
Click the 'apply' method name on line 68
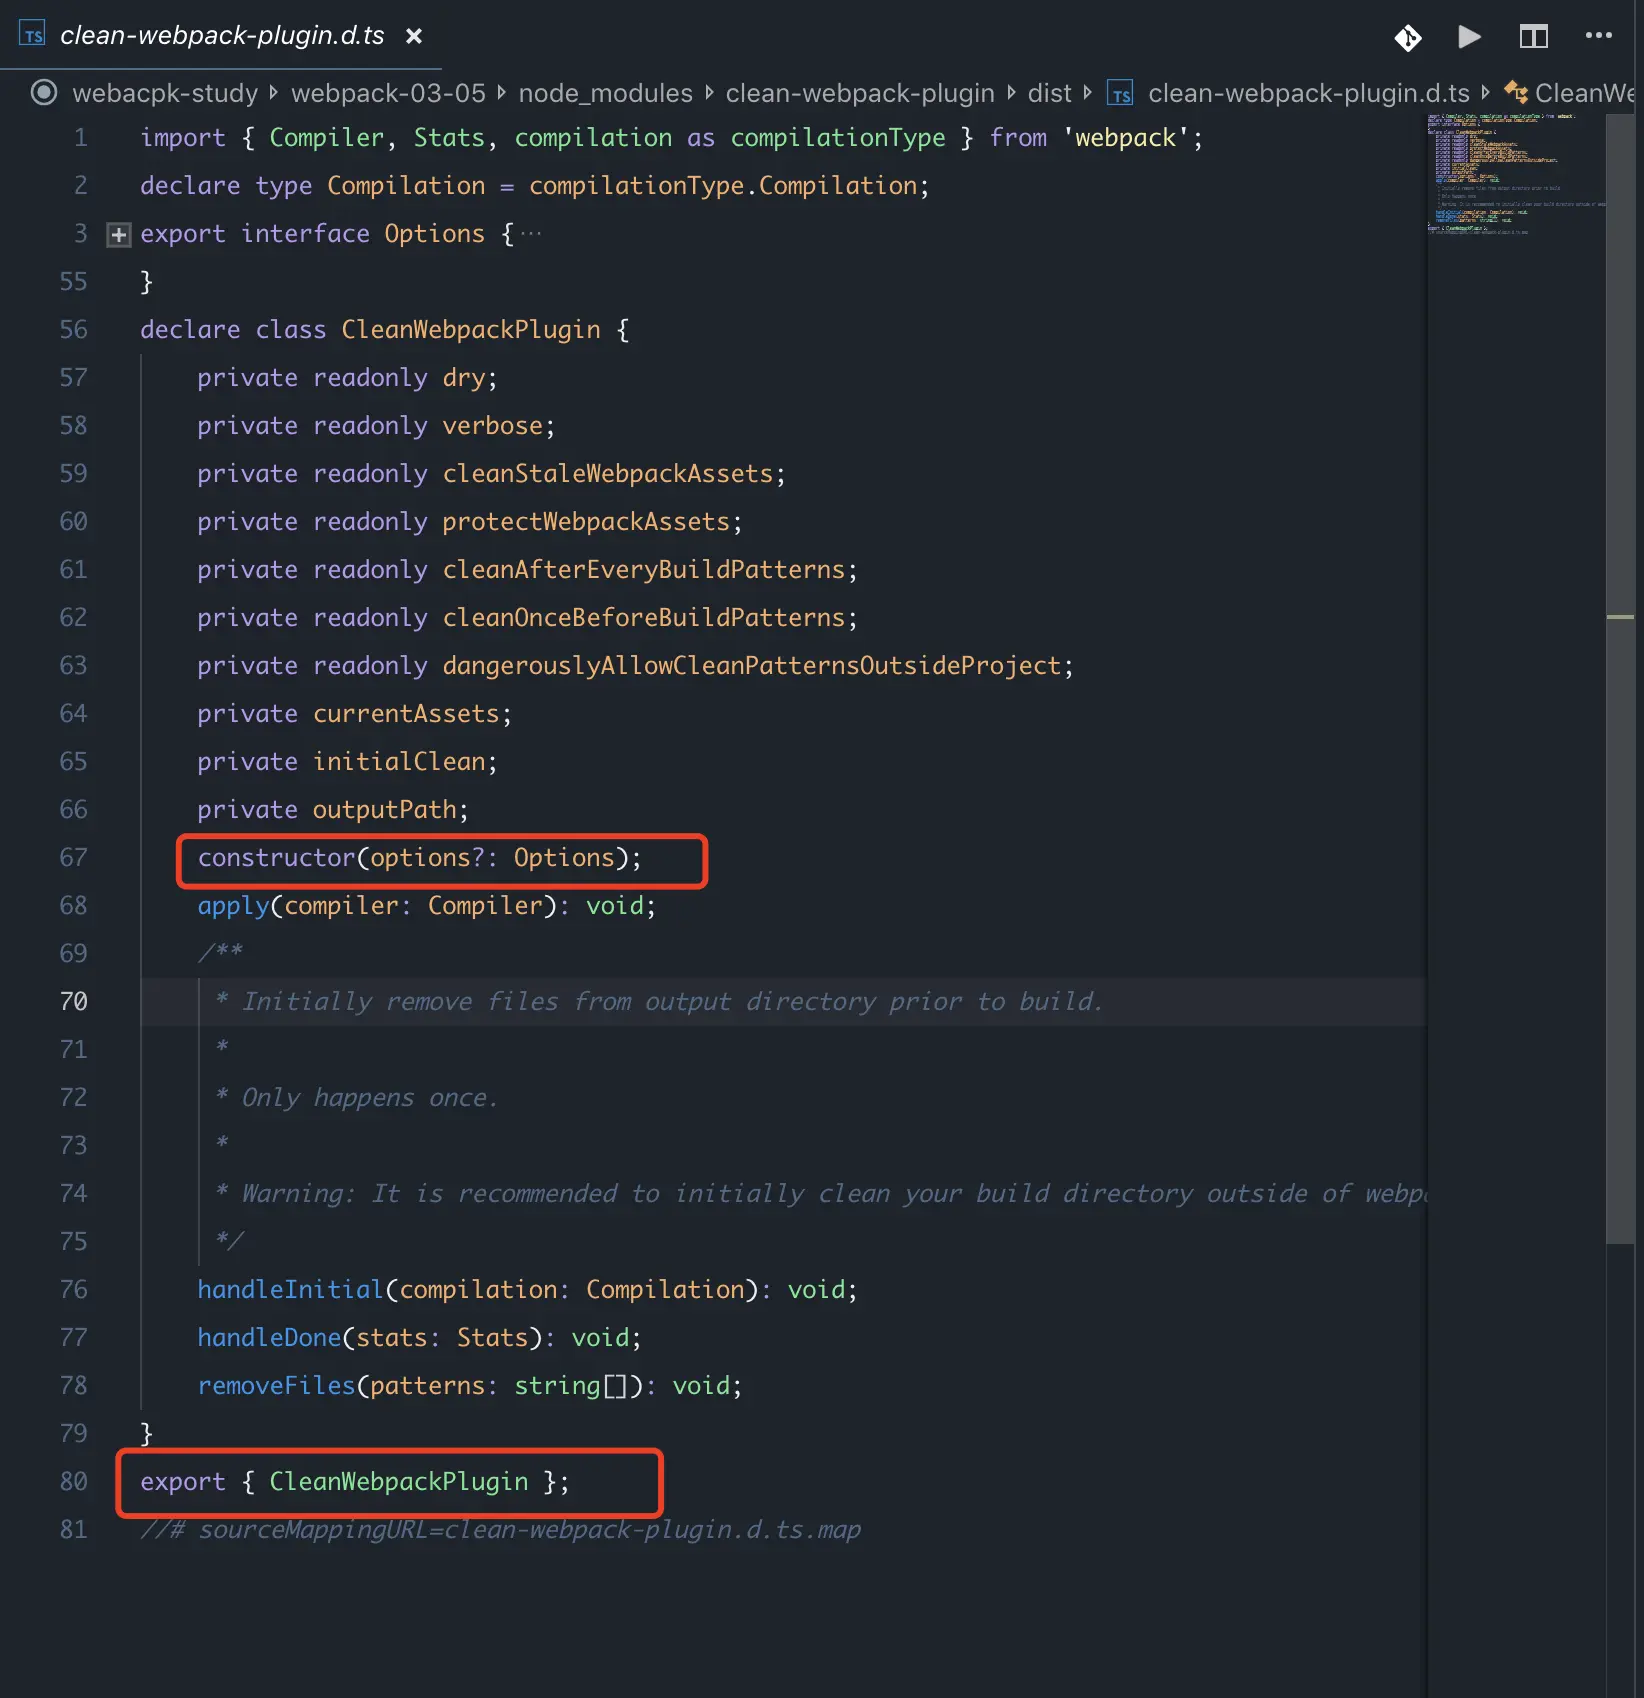pos(233,906)
